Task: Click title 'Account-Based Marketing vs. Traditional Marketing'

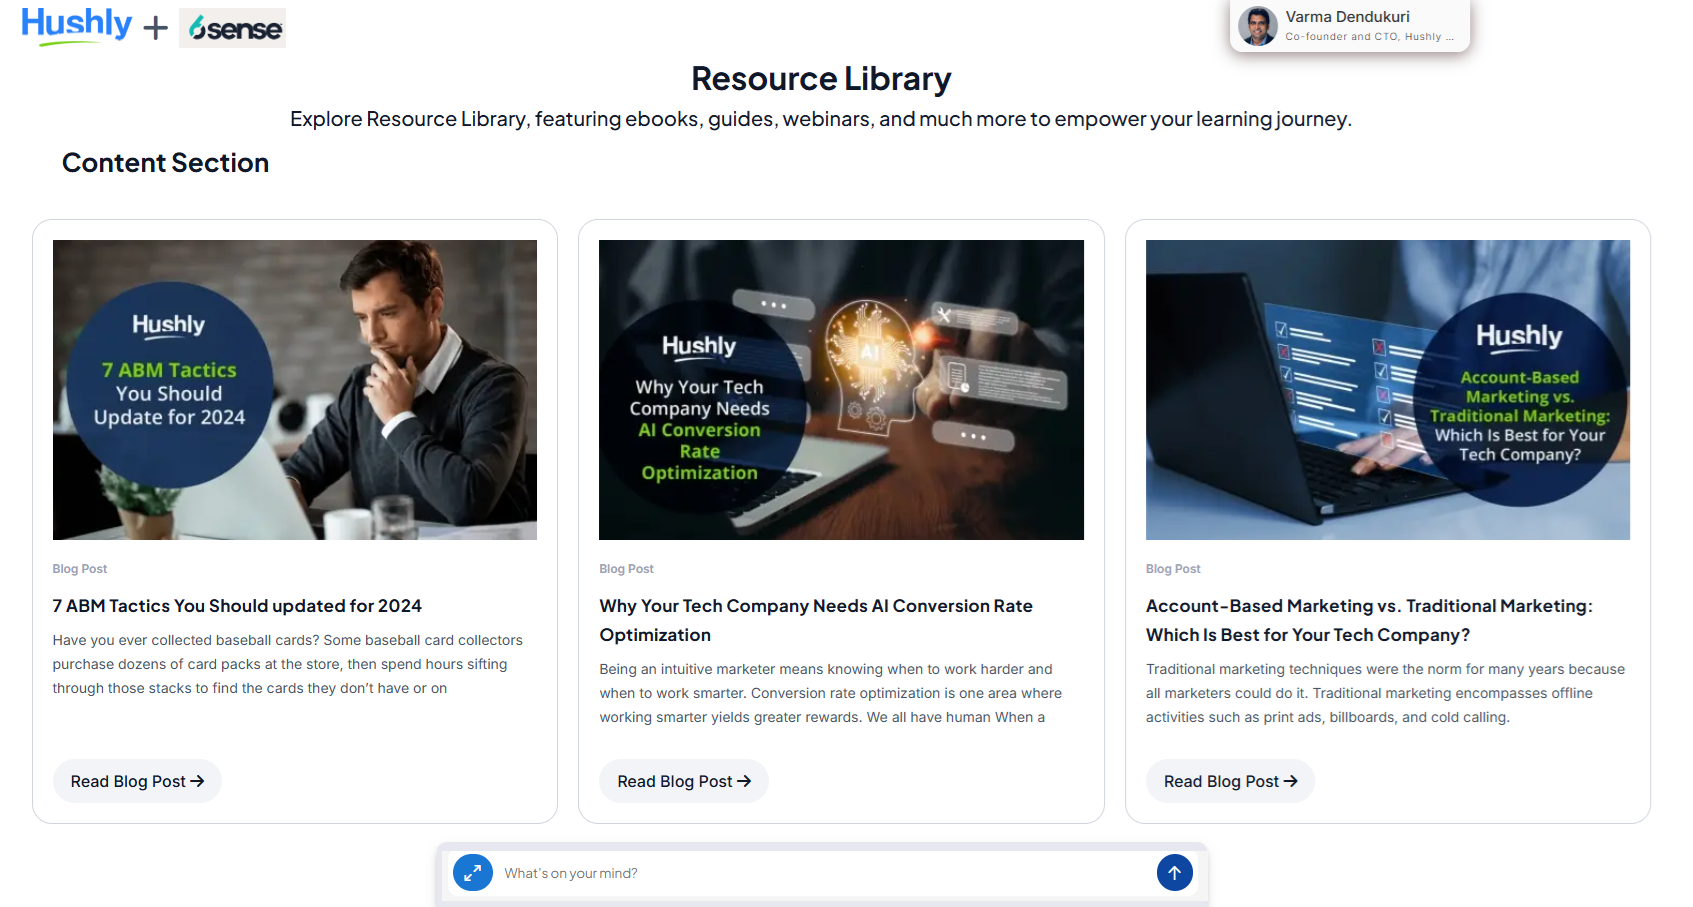Action: pos(1369,620)
